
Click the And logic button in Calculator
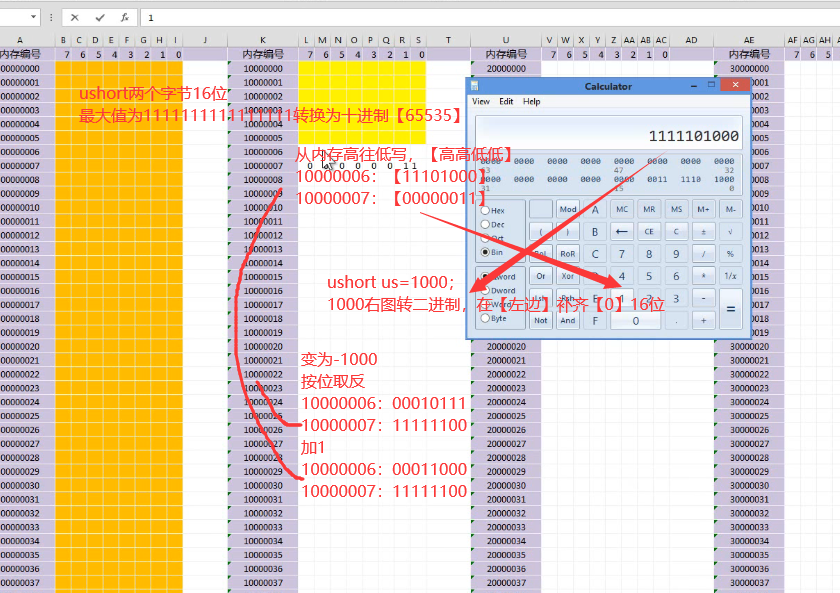(568, 320)
